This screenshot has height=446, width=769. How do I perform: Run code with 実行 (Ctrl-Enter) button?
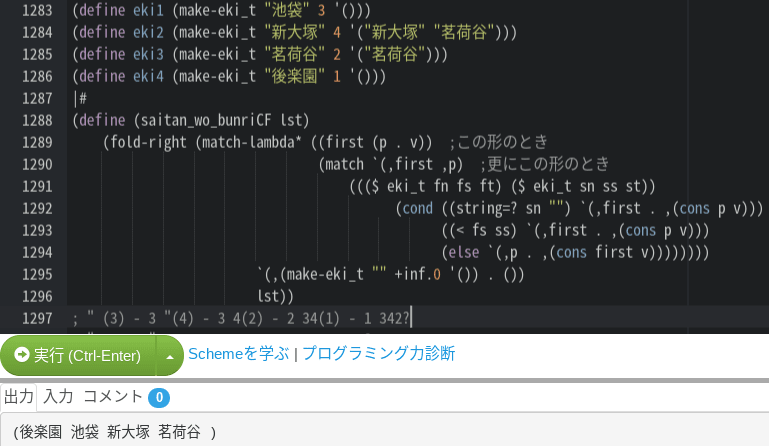pos(78,355)
